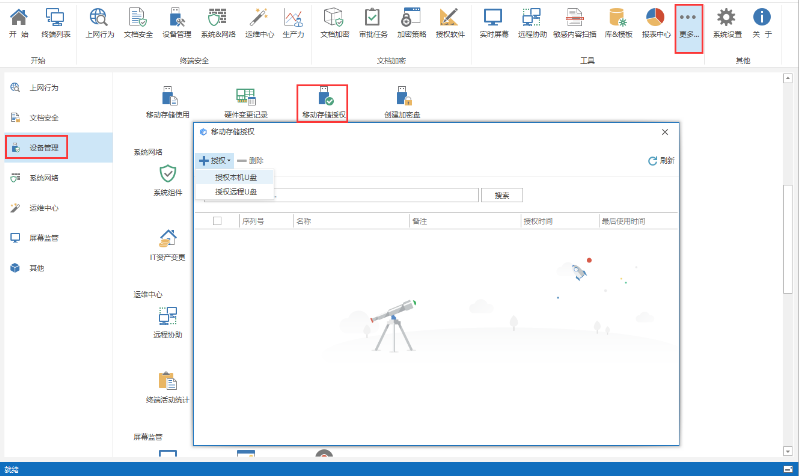Open 加密策略 lock icon

coord(411,23)
